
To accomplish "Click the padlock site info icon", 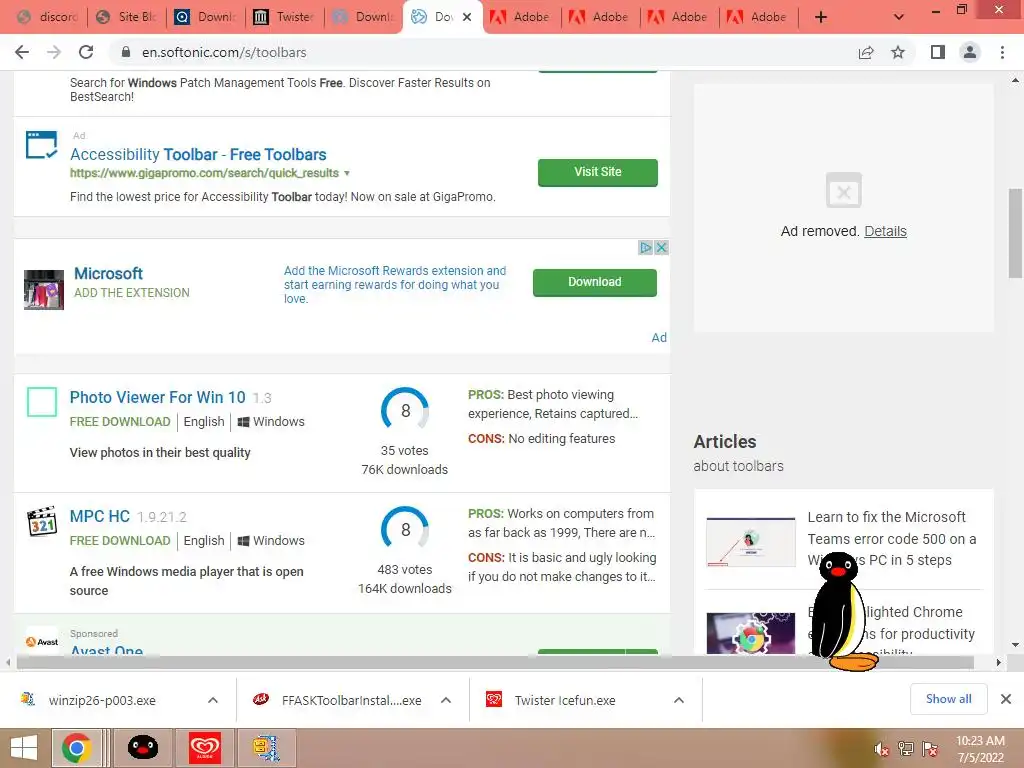I will point(126,52).
